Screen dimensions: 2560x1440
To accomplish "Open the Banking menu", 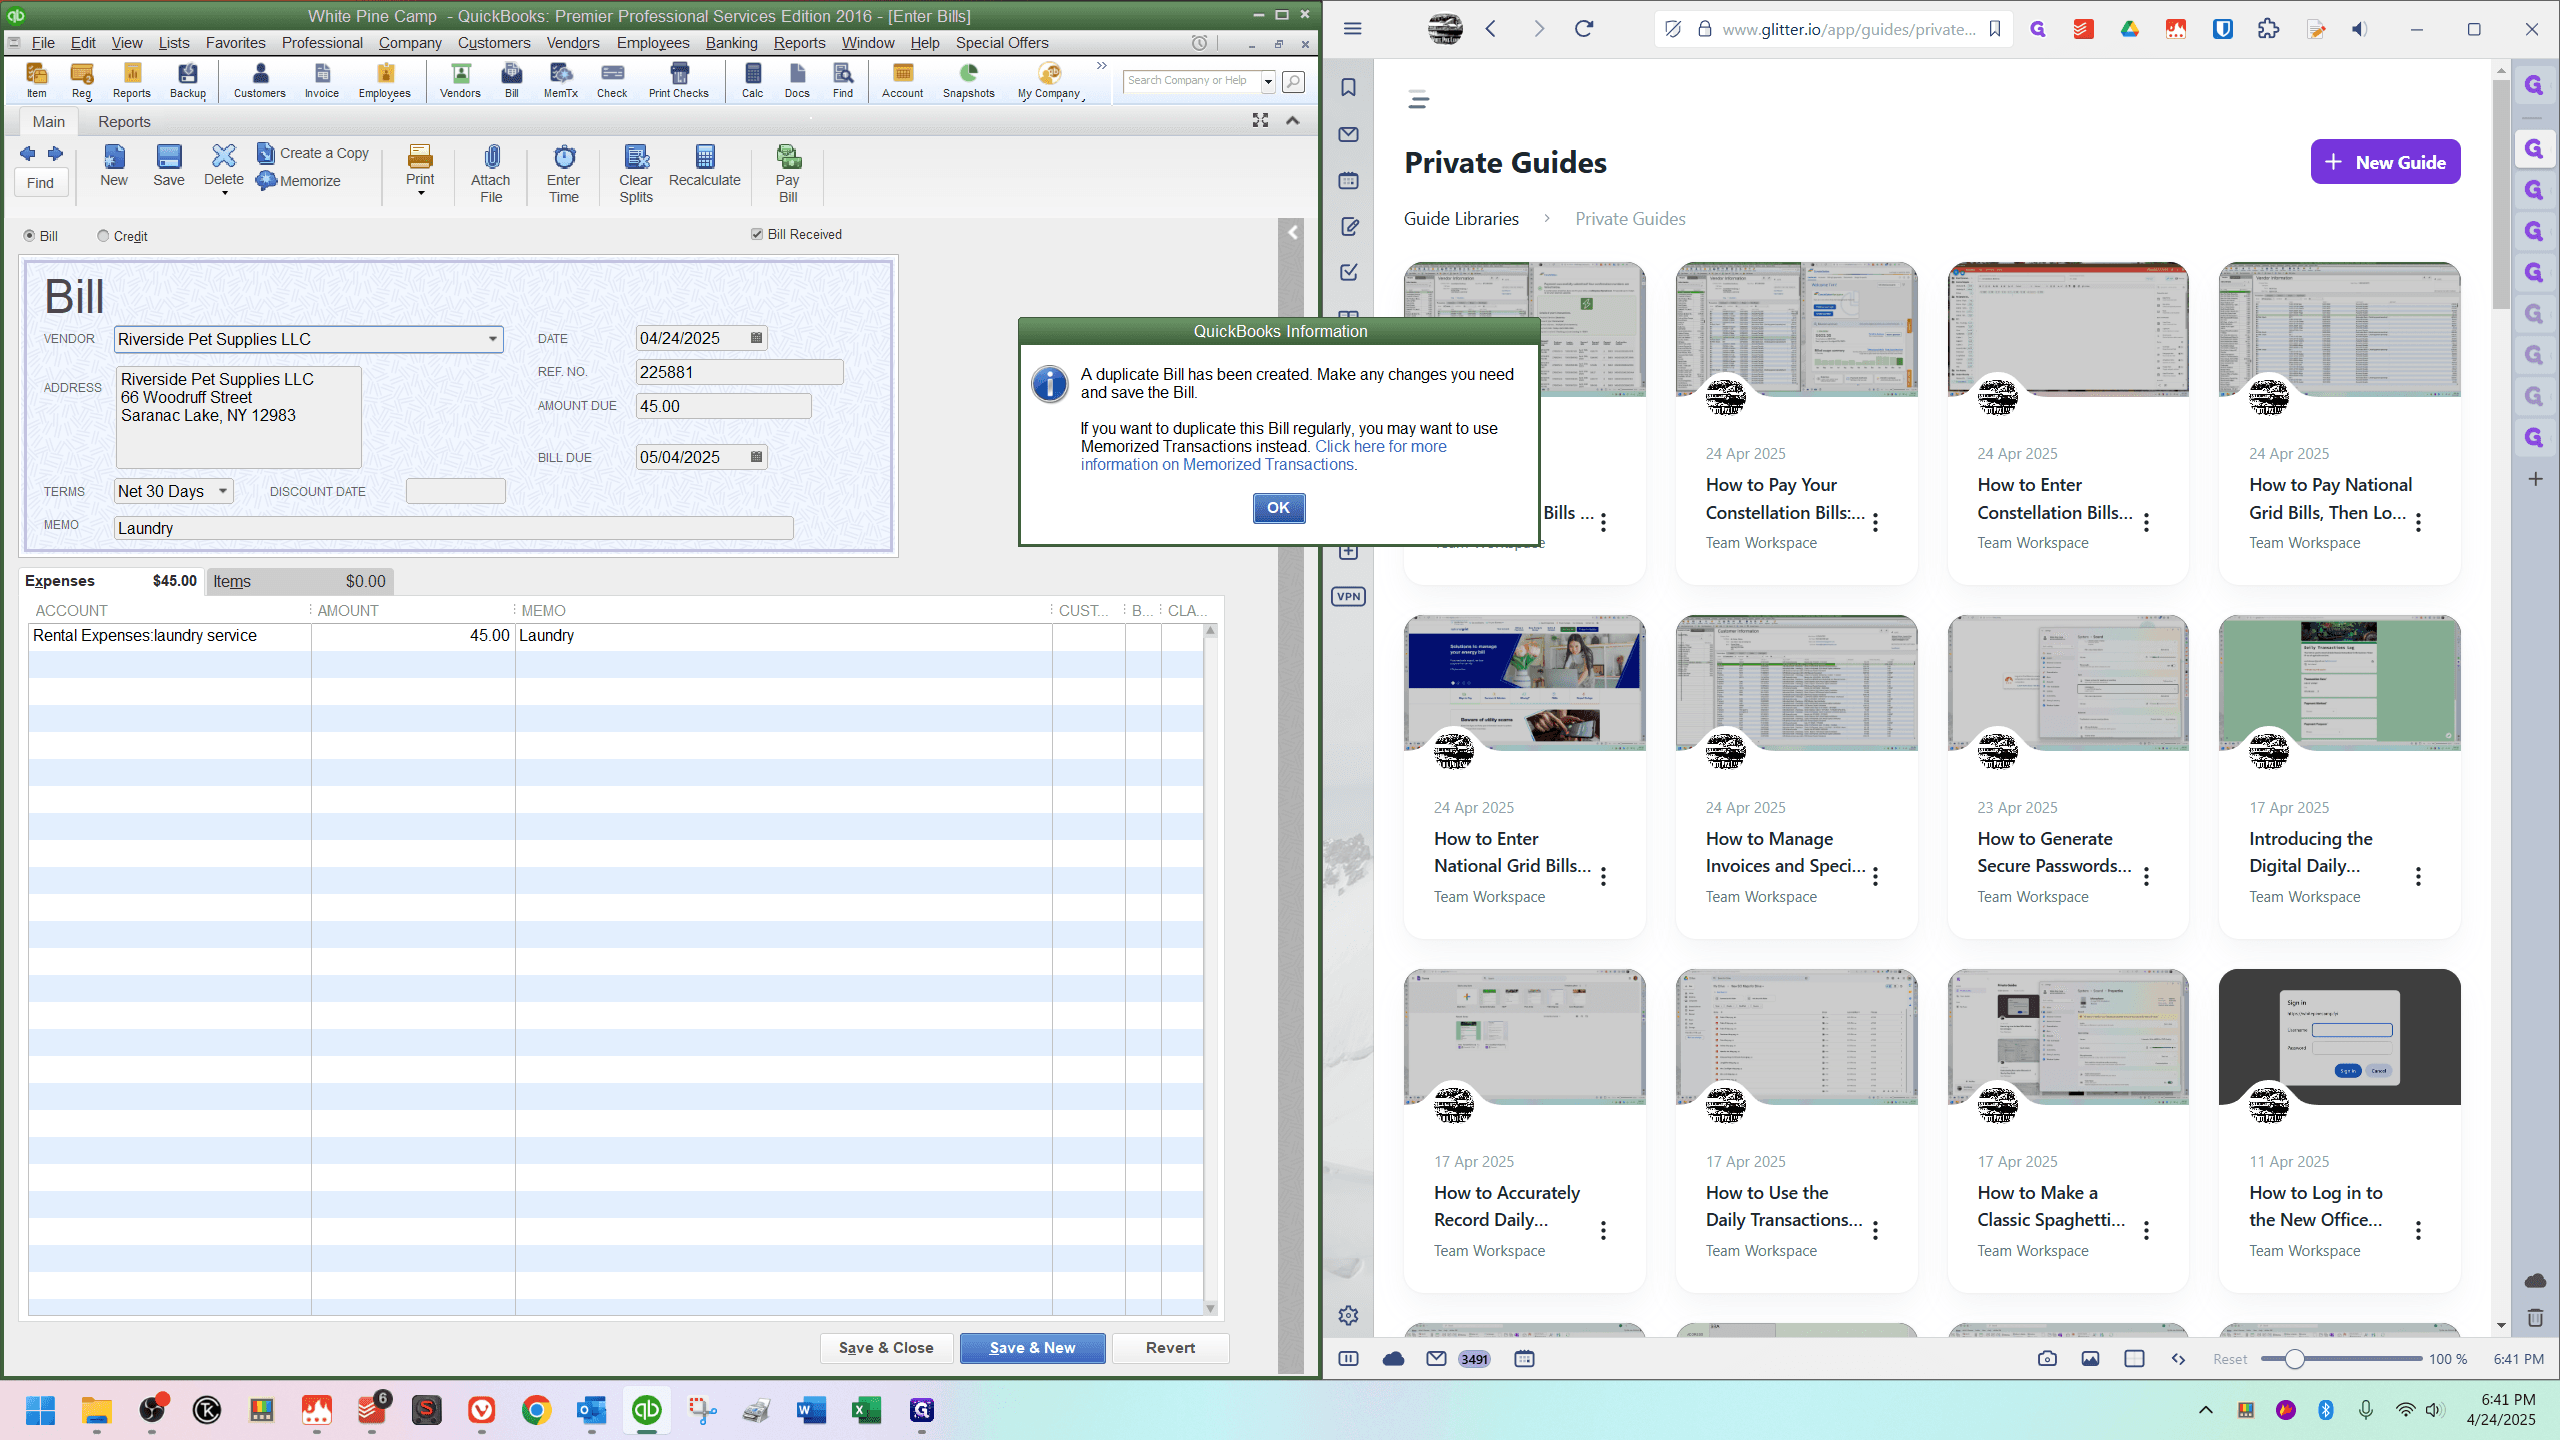I will click(731, 43).
